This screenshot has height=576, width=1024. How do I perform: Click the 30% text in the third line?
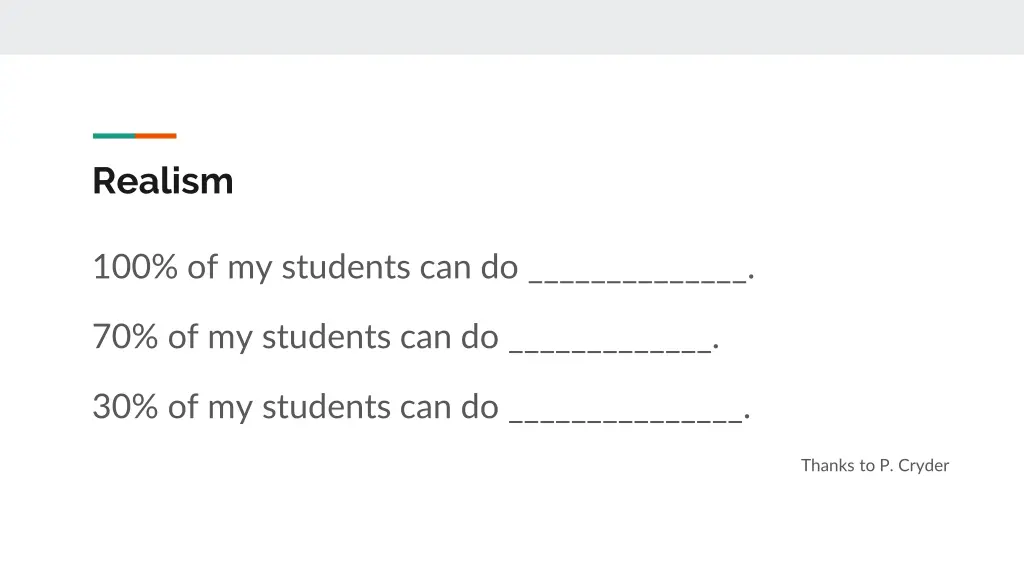[125, 406]
